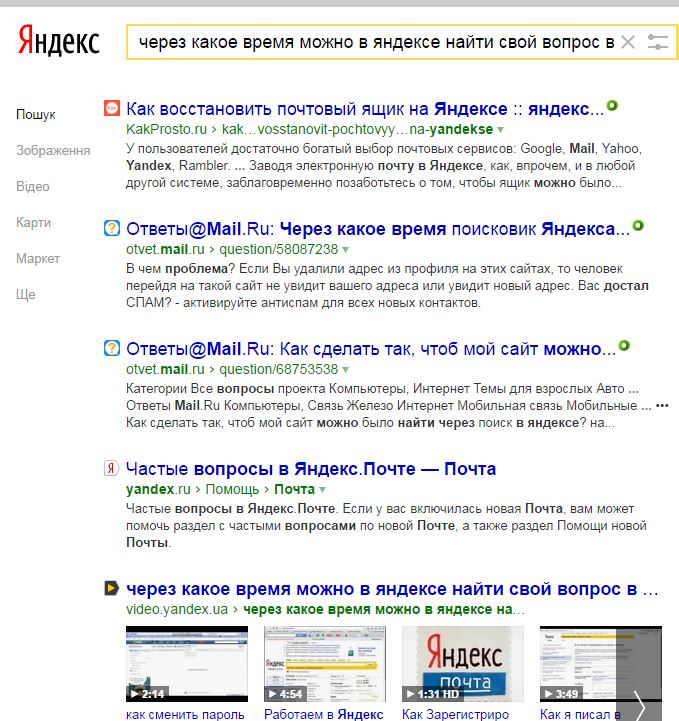Viewport: 679px width, 721px height.
Task: Click green circle next to KakProsto result
Action: point(612,105)
